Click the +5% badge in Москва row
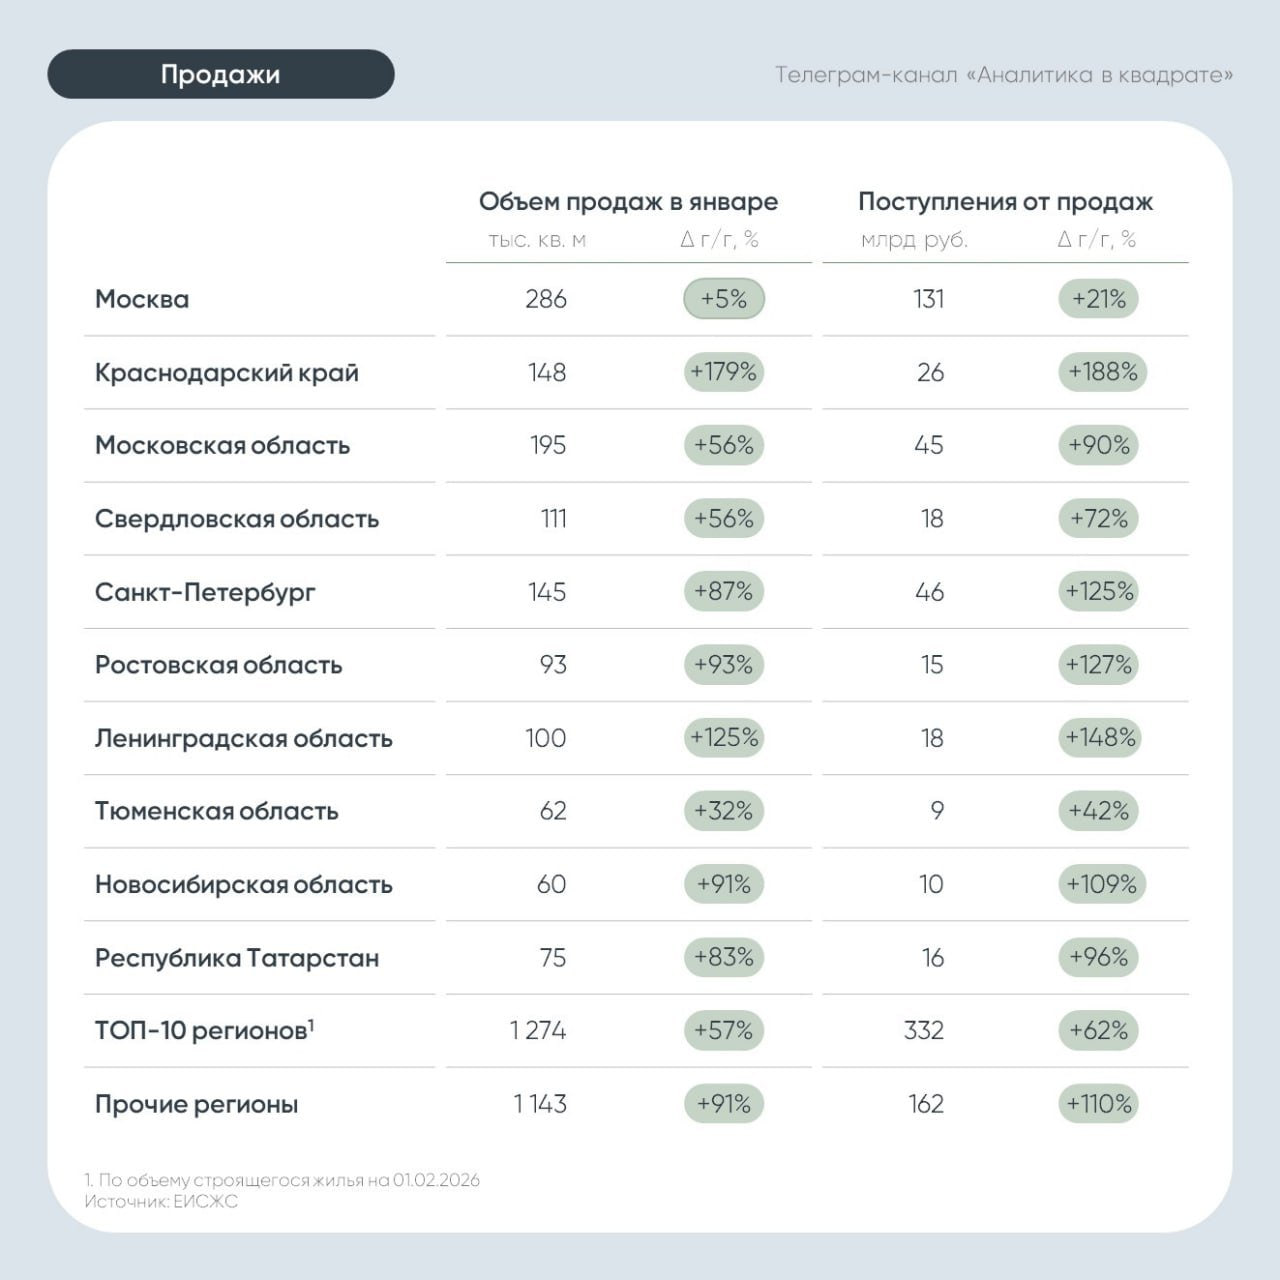The height and width of the screenshot is (1280, 1280). [724, 299]
